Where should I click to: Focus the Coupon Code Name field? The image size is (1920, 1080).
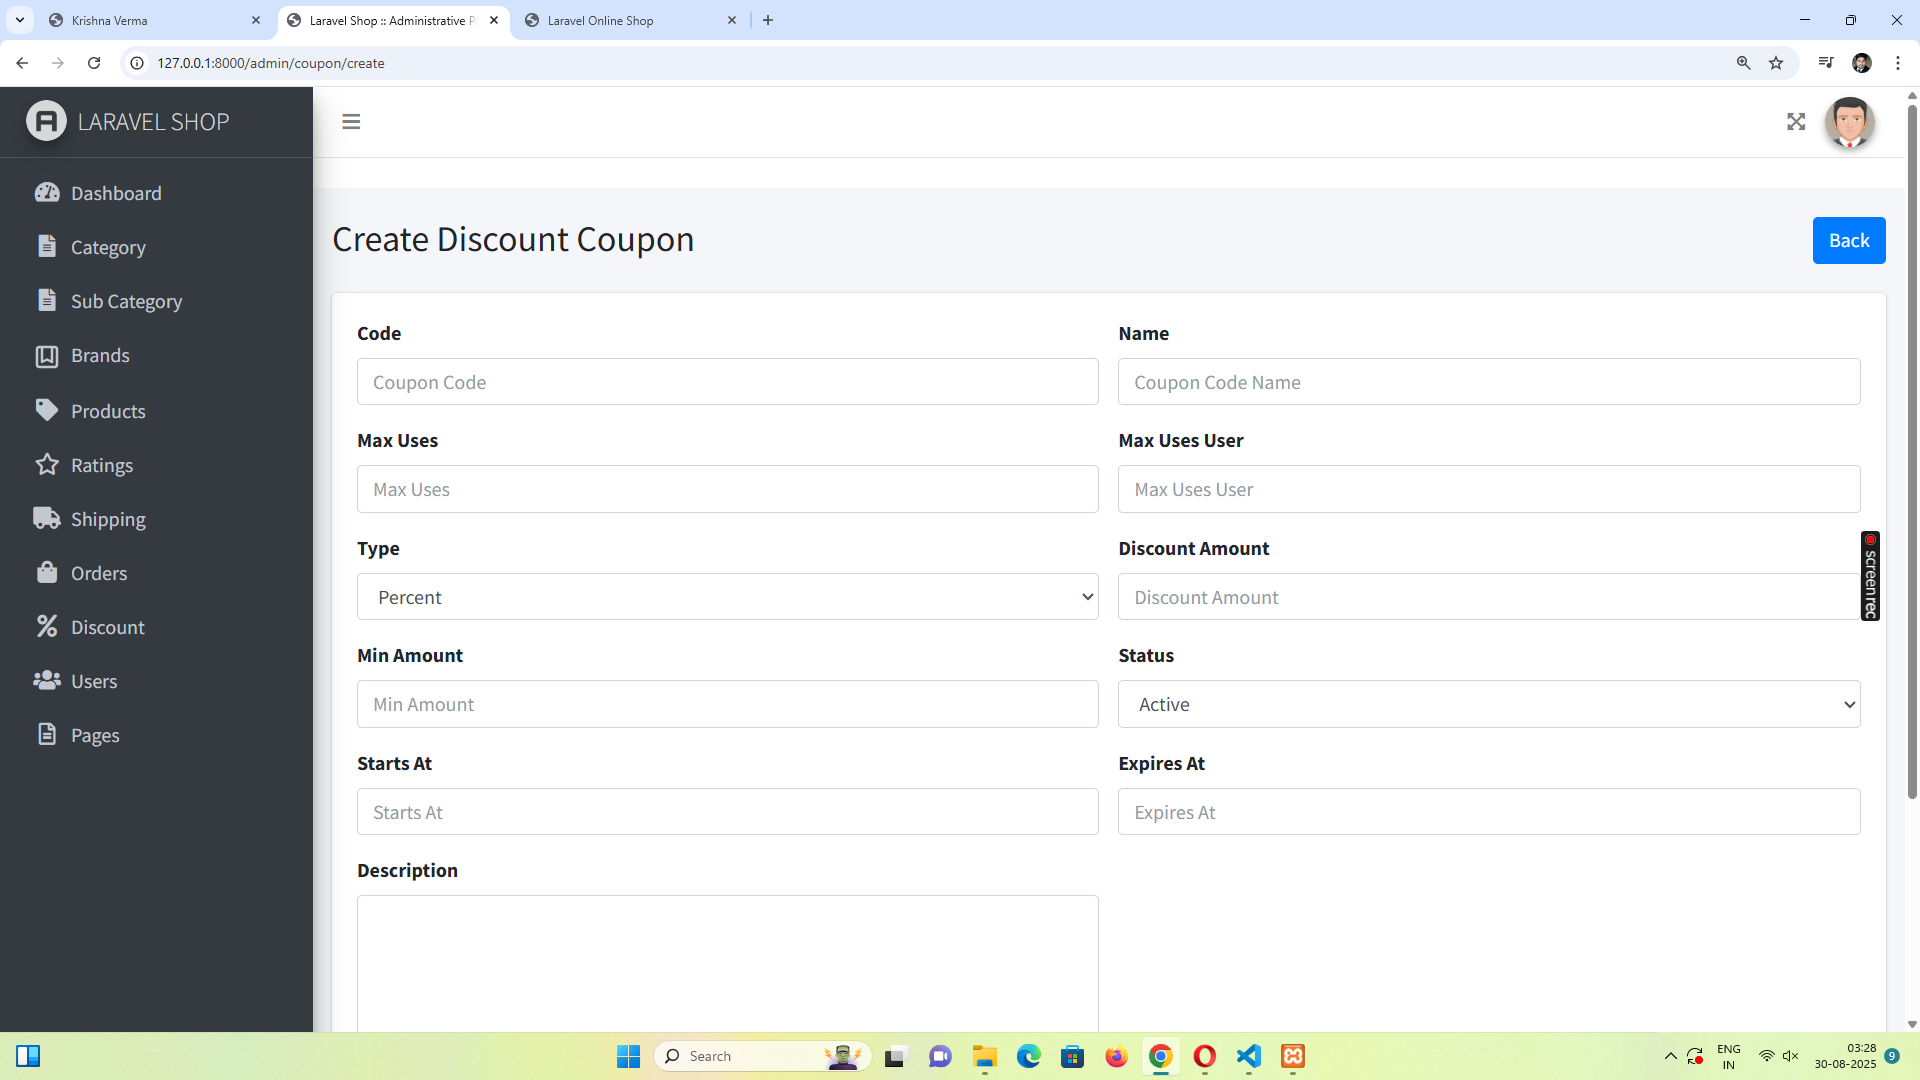click(1489, 382)
